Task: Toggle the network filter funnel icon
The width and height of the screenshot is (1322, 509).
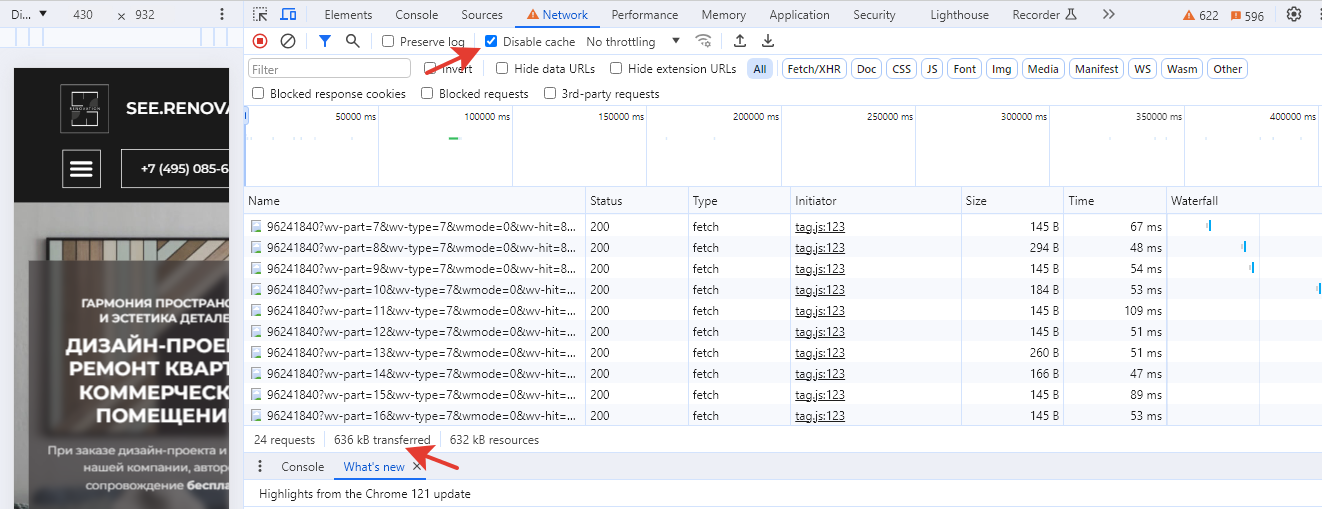Action: click(x=324, y=41)
